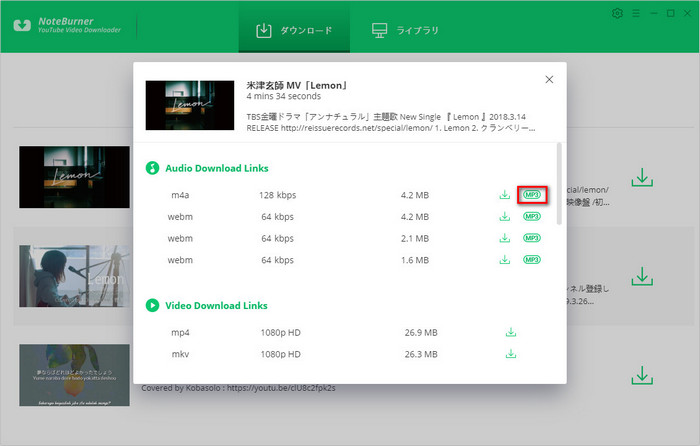Click the '4 mins 34 seconds' duration
700x446 pixels.
pyautogui.click(x=283, y=96)
